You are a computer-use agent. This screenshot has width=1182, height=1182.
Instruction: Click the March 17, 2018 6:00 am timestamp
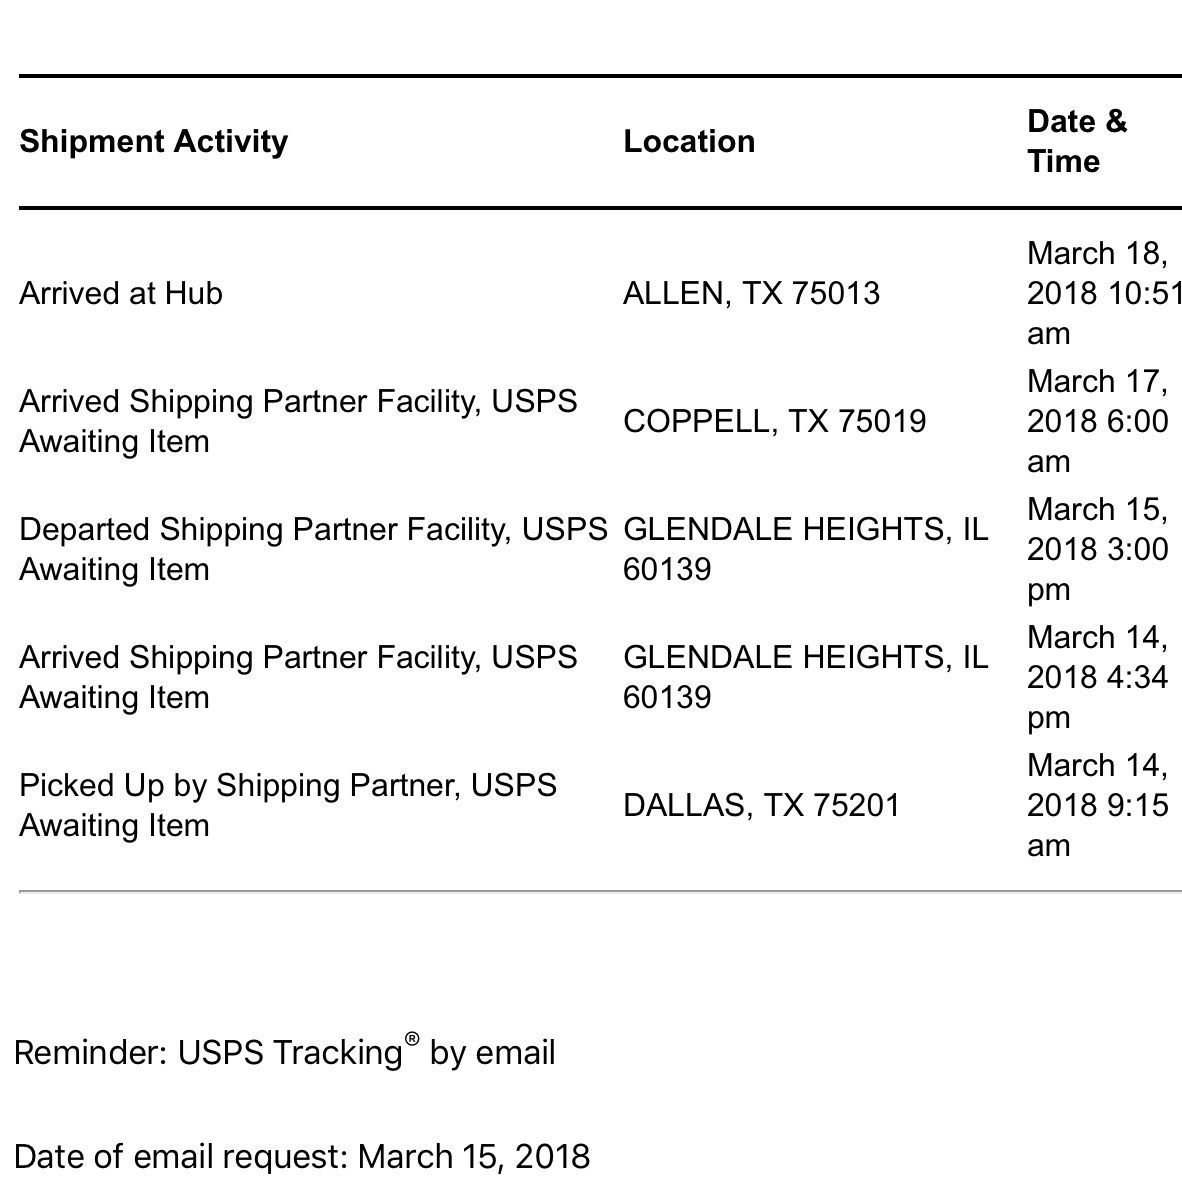pyautogui.click(x=1097, y=421)
